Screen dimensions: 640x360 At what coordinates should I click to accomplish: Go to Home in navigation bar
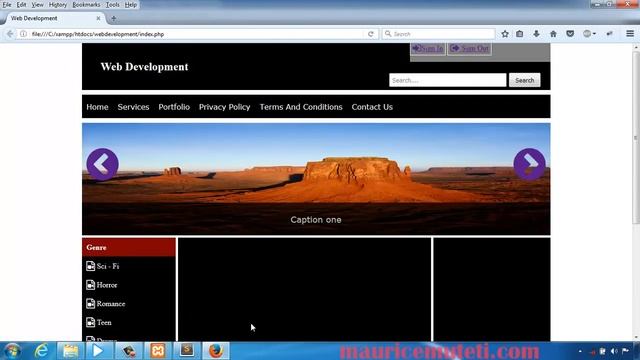[97, 107]
